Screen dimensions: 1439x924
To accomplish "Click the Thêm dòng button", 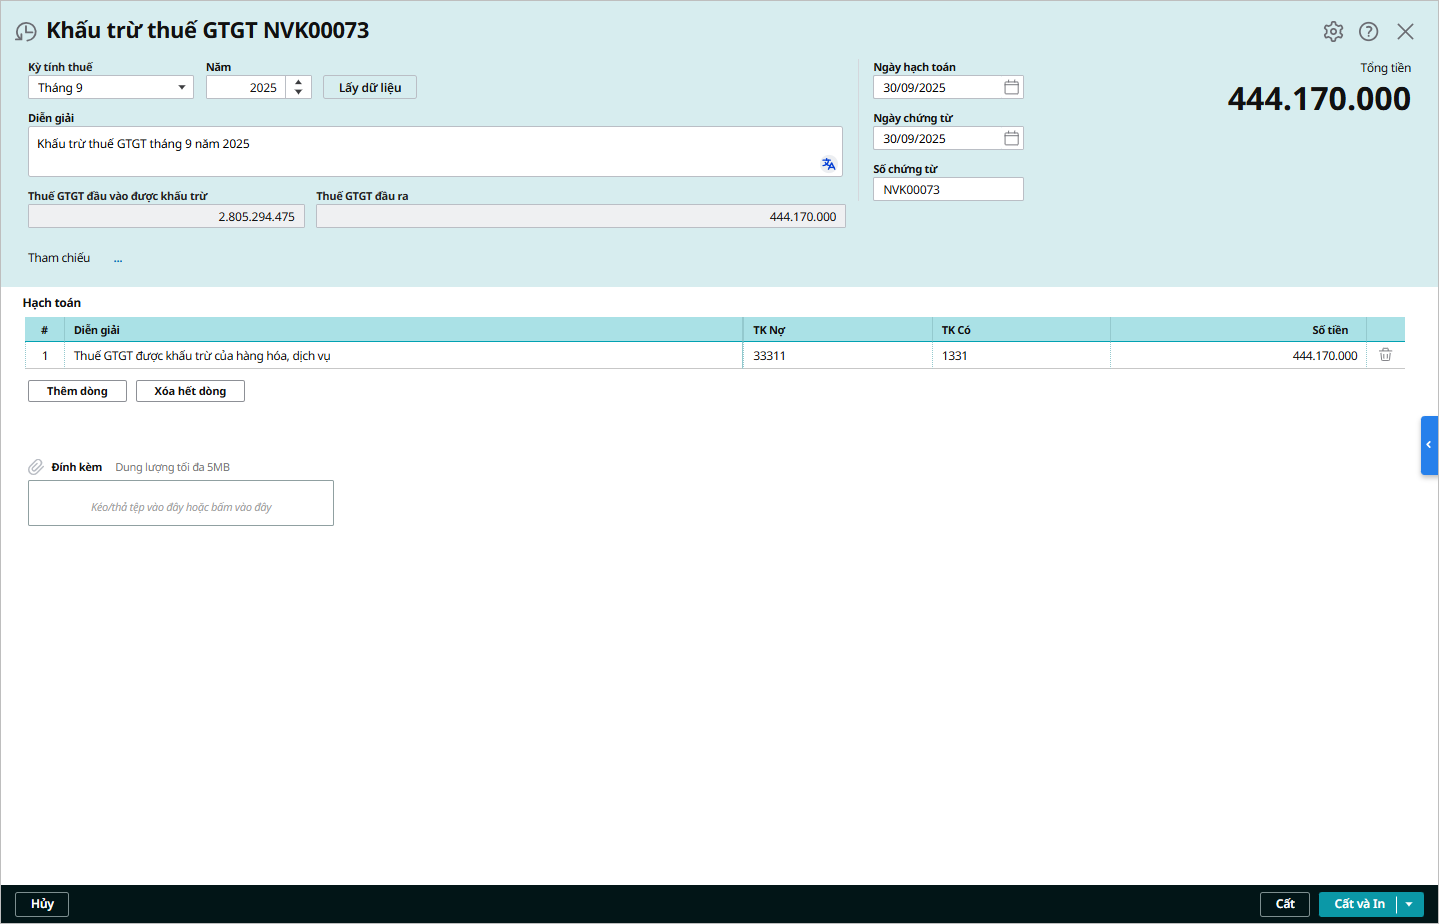I will click(77, 391).
